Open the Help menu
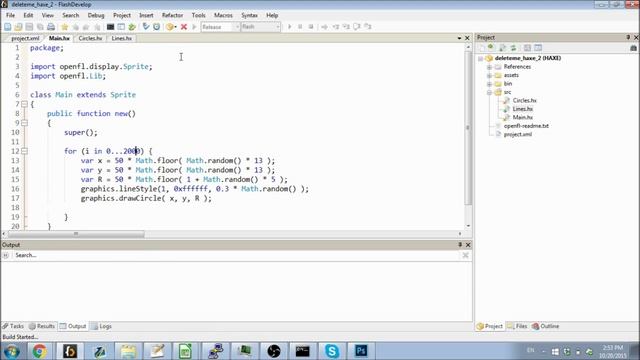 click(x=272, y=15)
